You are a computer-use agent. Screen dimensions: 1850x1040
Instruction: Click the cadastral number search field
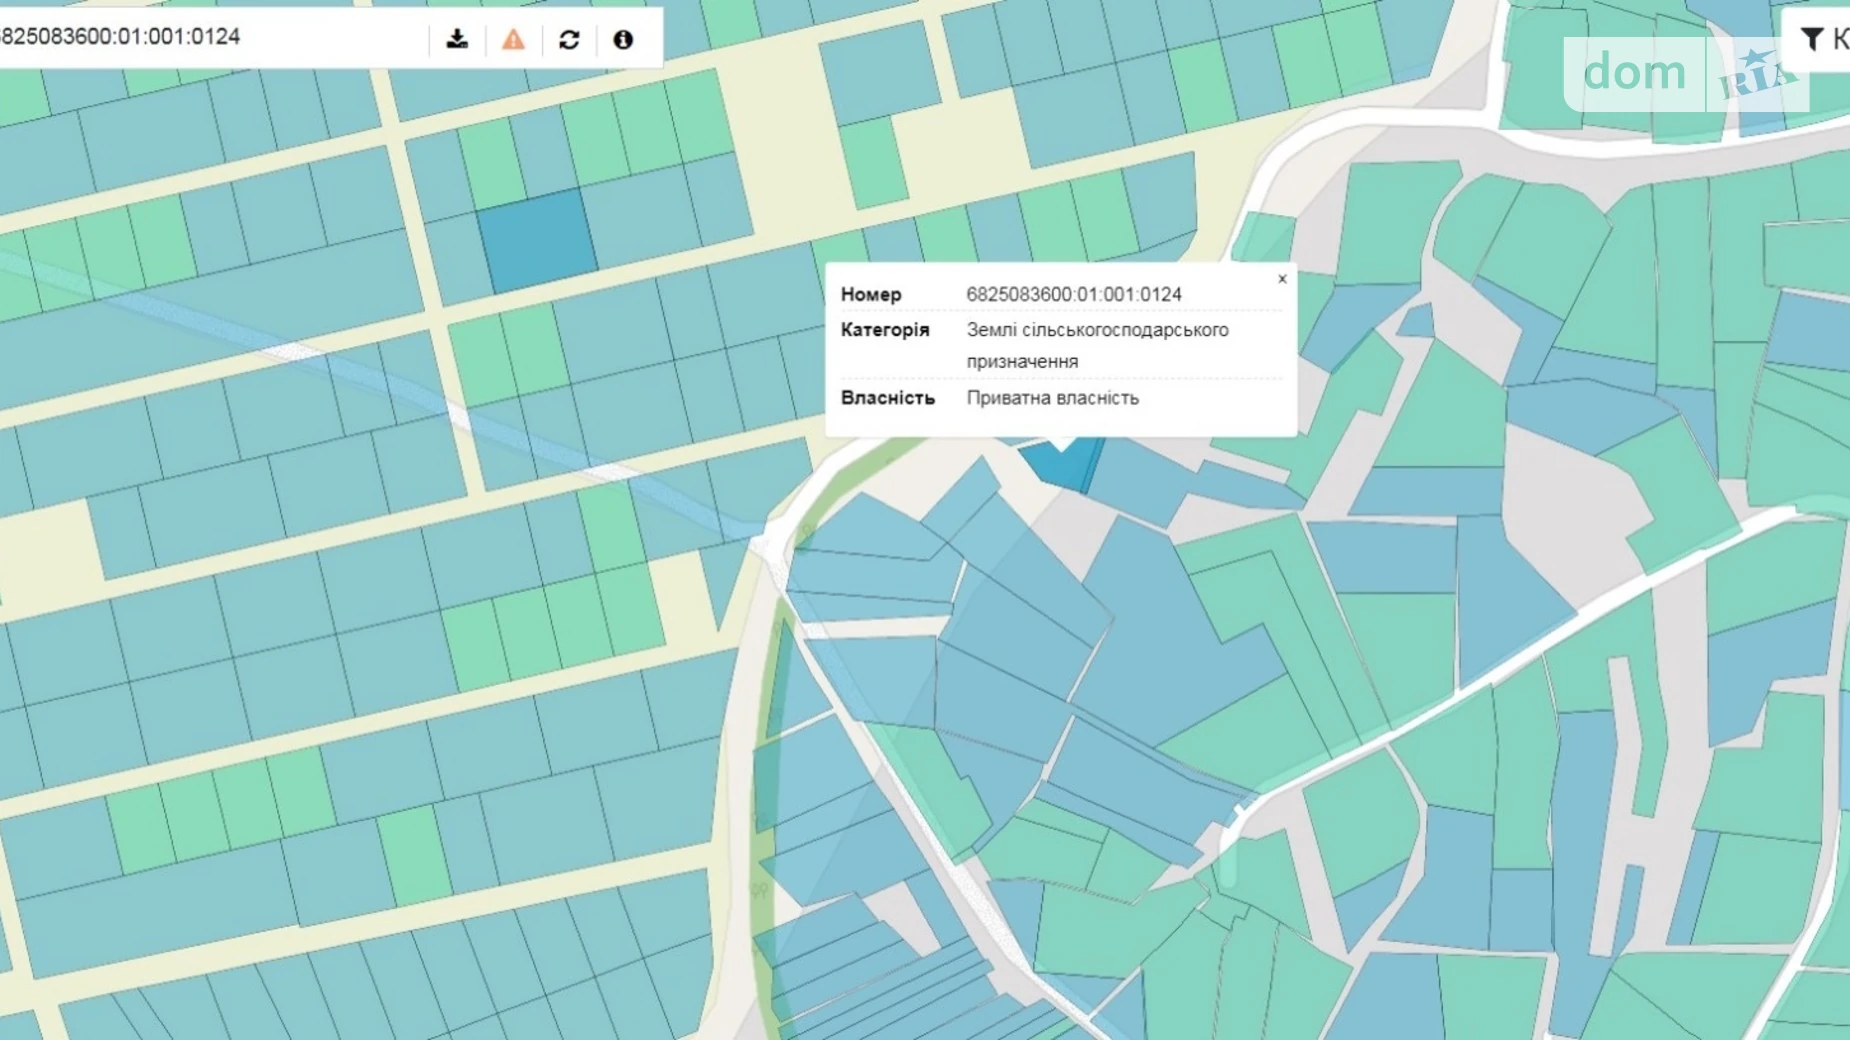[200, 37]
